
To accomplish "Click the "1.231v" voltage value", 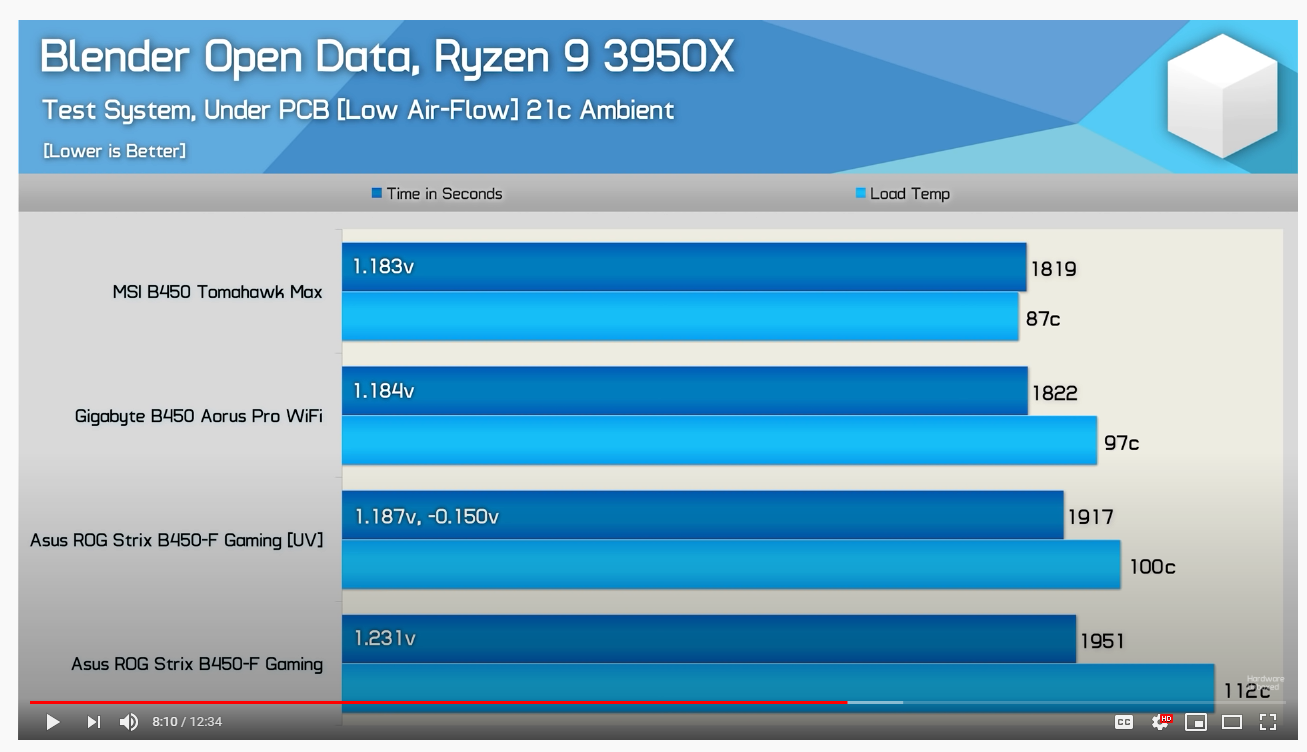I will 385,638.
